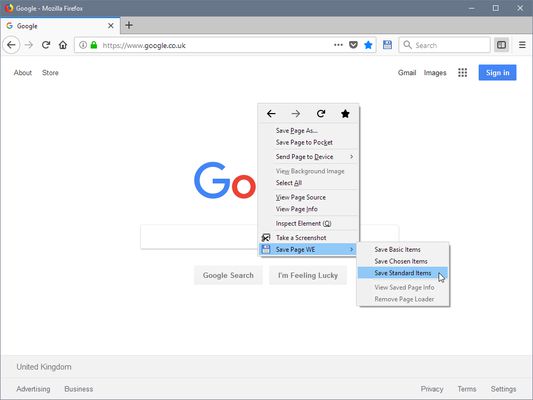Click the blue bookmark star in the address bar
Image resolution: width=533 pixels, height=400 pixels.
click(368, 45)
